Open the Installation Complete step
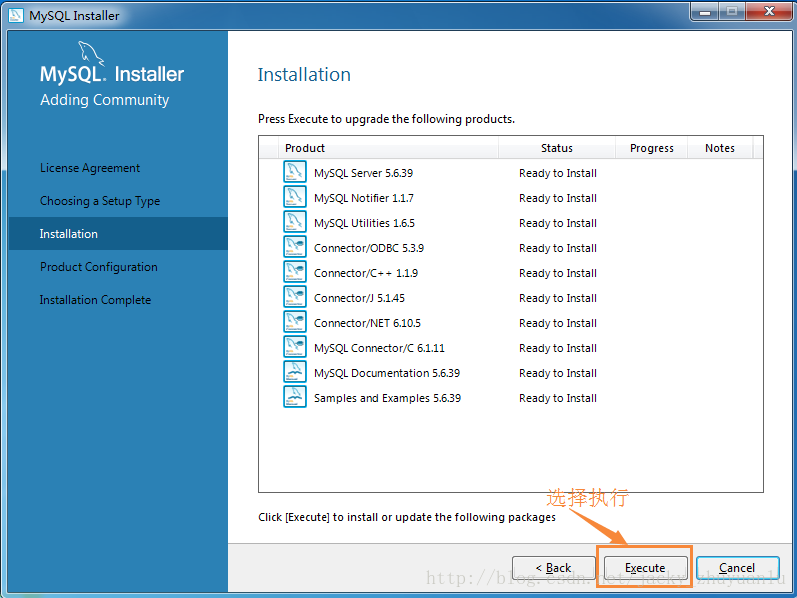797x598 pixels. (96, 300)
